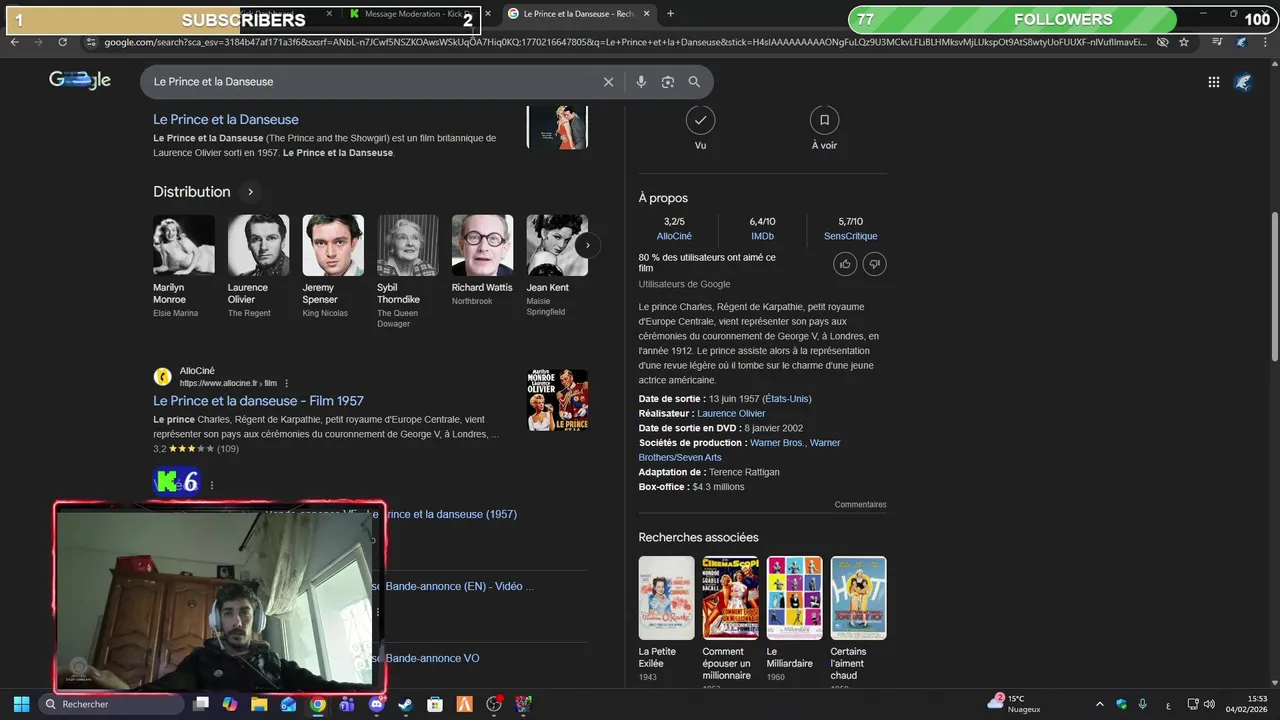The width and height of the screenshot is (1280, 720).
Task: Switch to Chrome on the taskbar
Action: [x=318, y=704]
